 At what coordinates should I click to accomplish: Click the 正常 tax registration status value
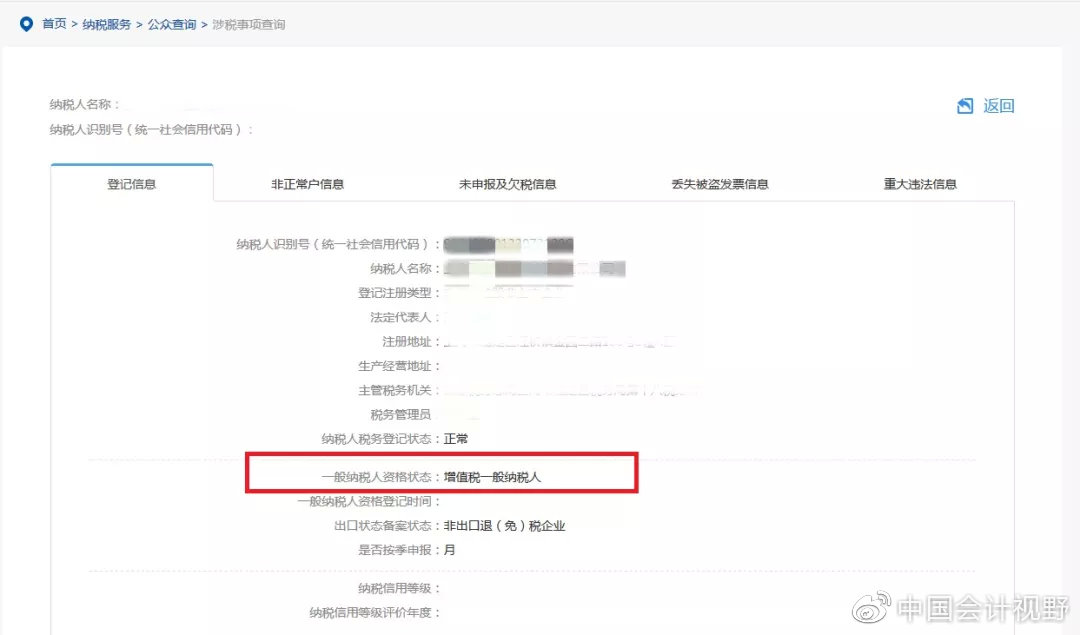(455, 438)
